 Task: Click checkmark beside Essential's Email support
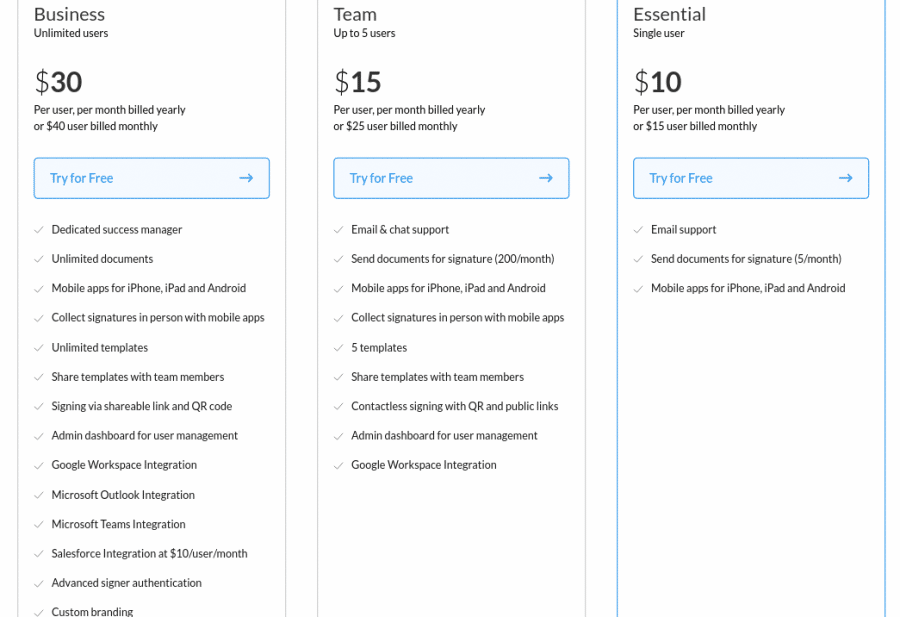(638, 230)
